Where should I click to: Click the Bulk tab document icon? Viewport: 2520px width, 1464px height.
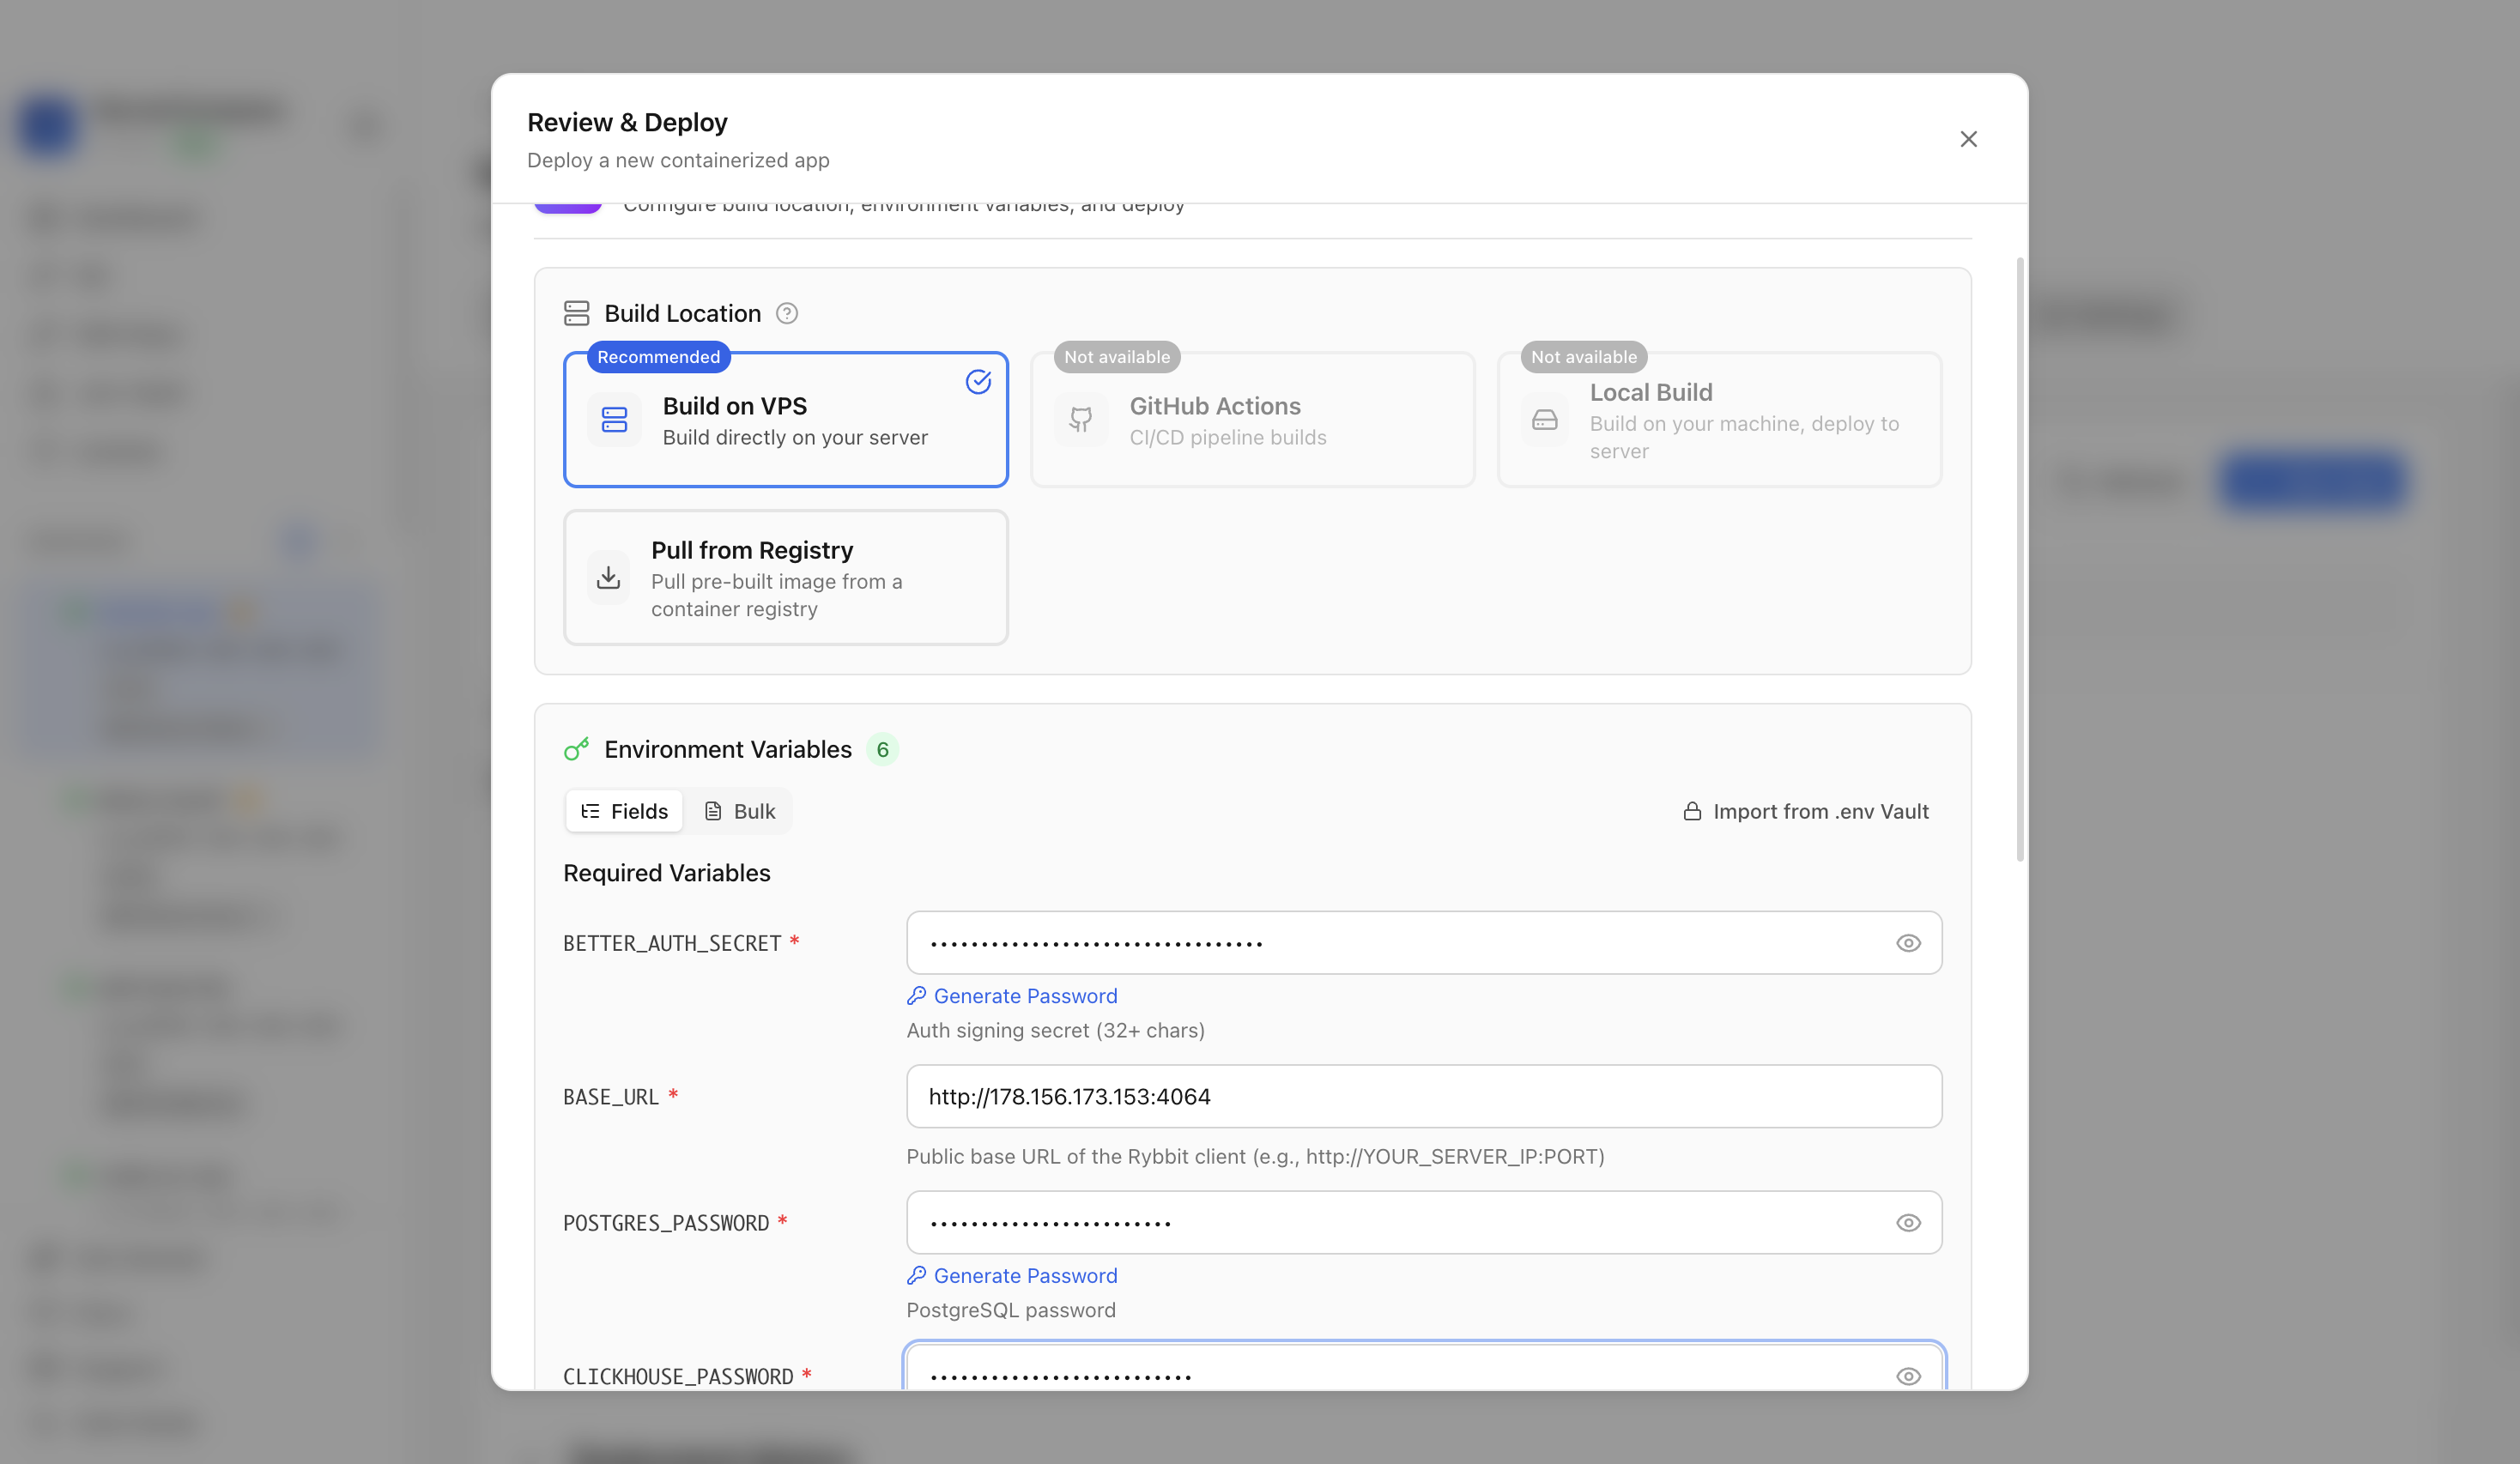coord(713,811)
